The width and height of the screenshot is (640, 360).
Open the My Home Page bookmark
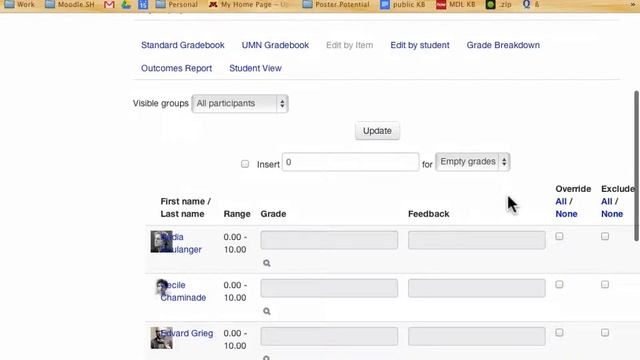click(x=248, y=4)
